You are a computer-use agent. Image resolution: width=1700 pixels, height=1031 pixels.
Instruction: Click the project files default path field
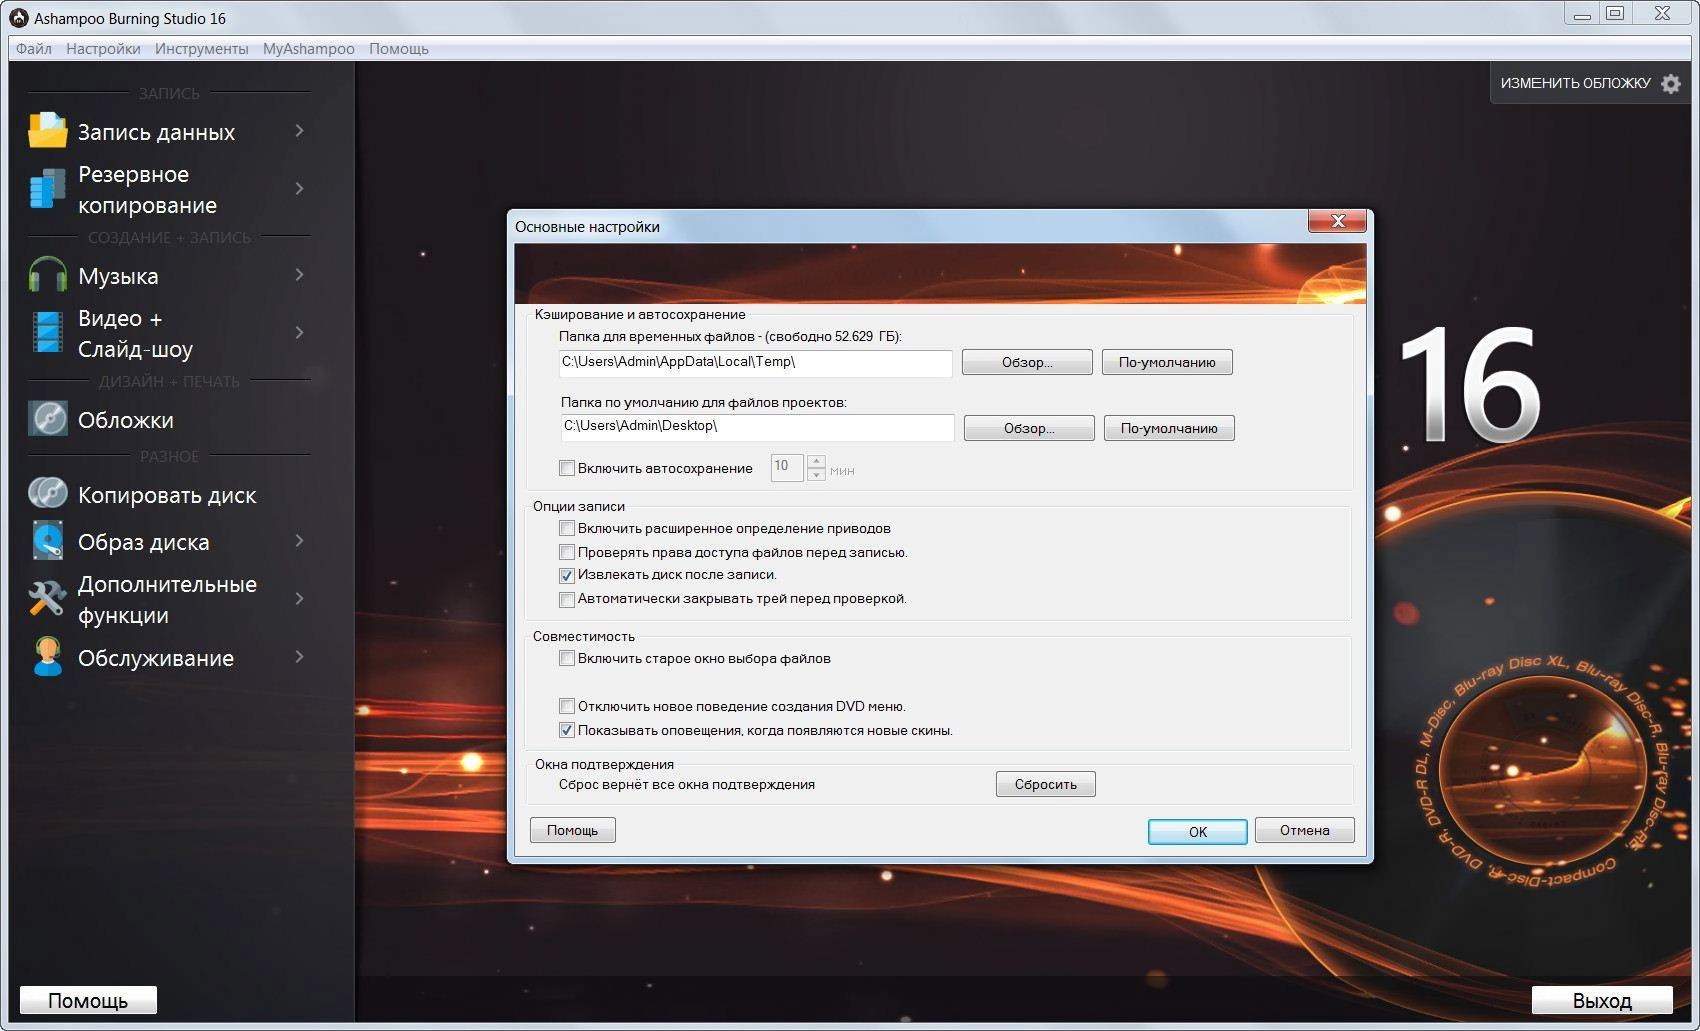pyautogui.click(x=757, y=427)
